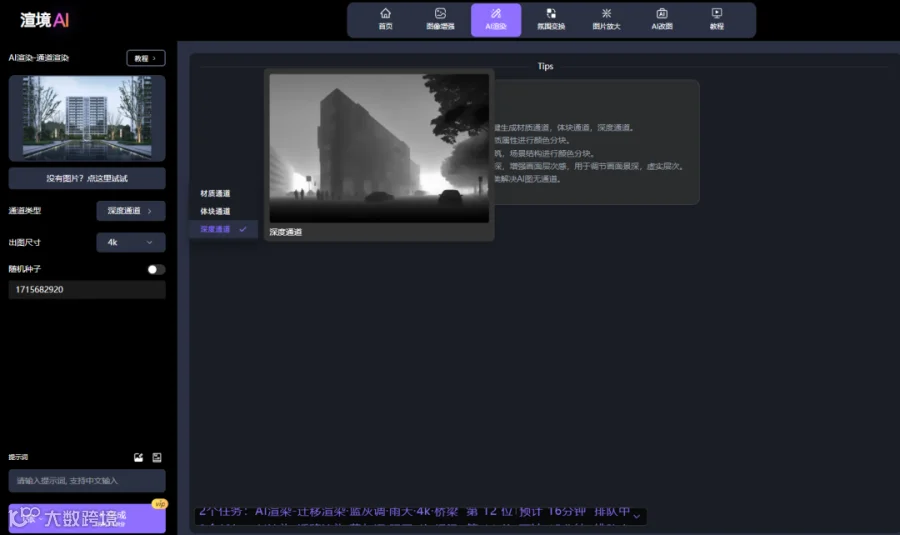This screenshot has width=900, height=535.
Task: Click the grayscale depth channel preview image
Action: click(x=379, y=148)
